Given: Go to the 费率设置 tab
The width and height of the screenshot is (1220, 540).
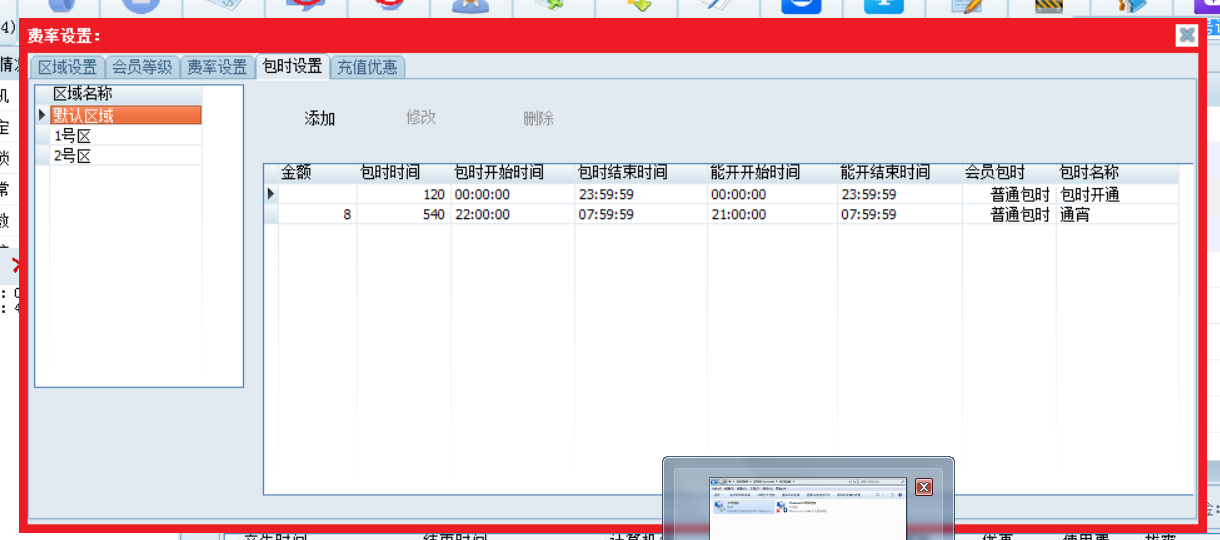Looking at the screenshot, I should point(217,67).
